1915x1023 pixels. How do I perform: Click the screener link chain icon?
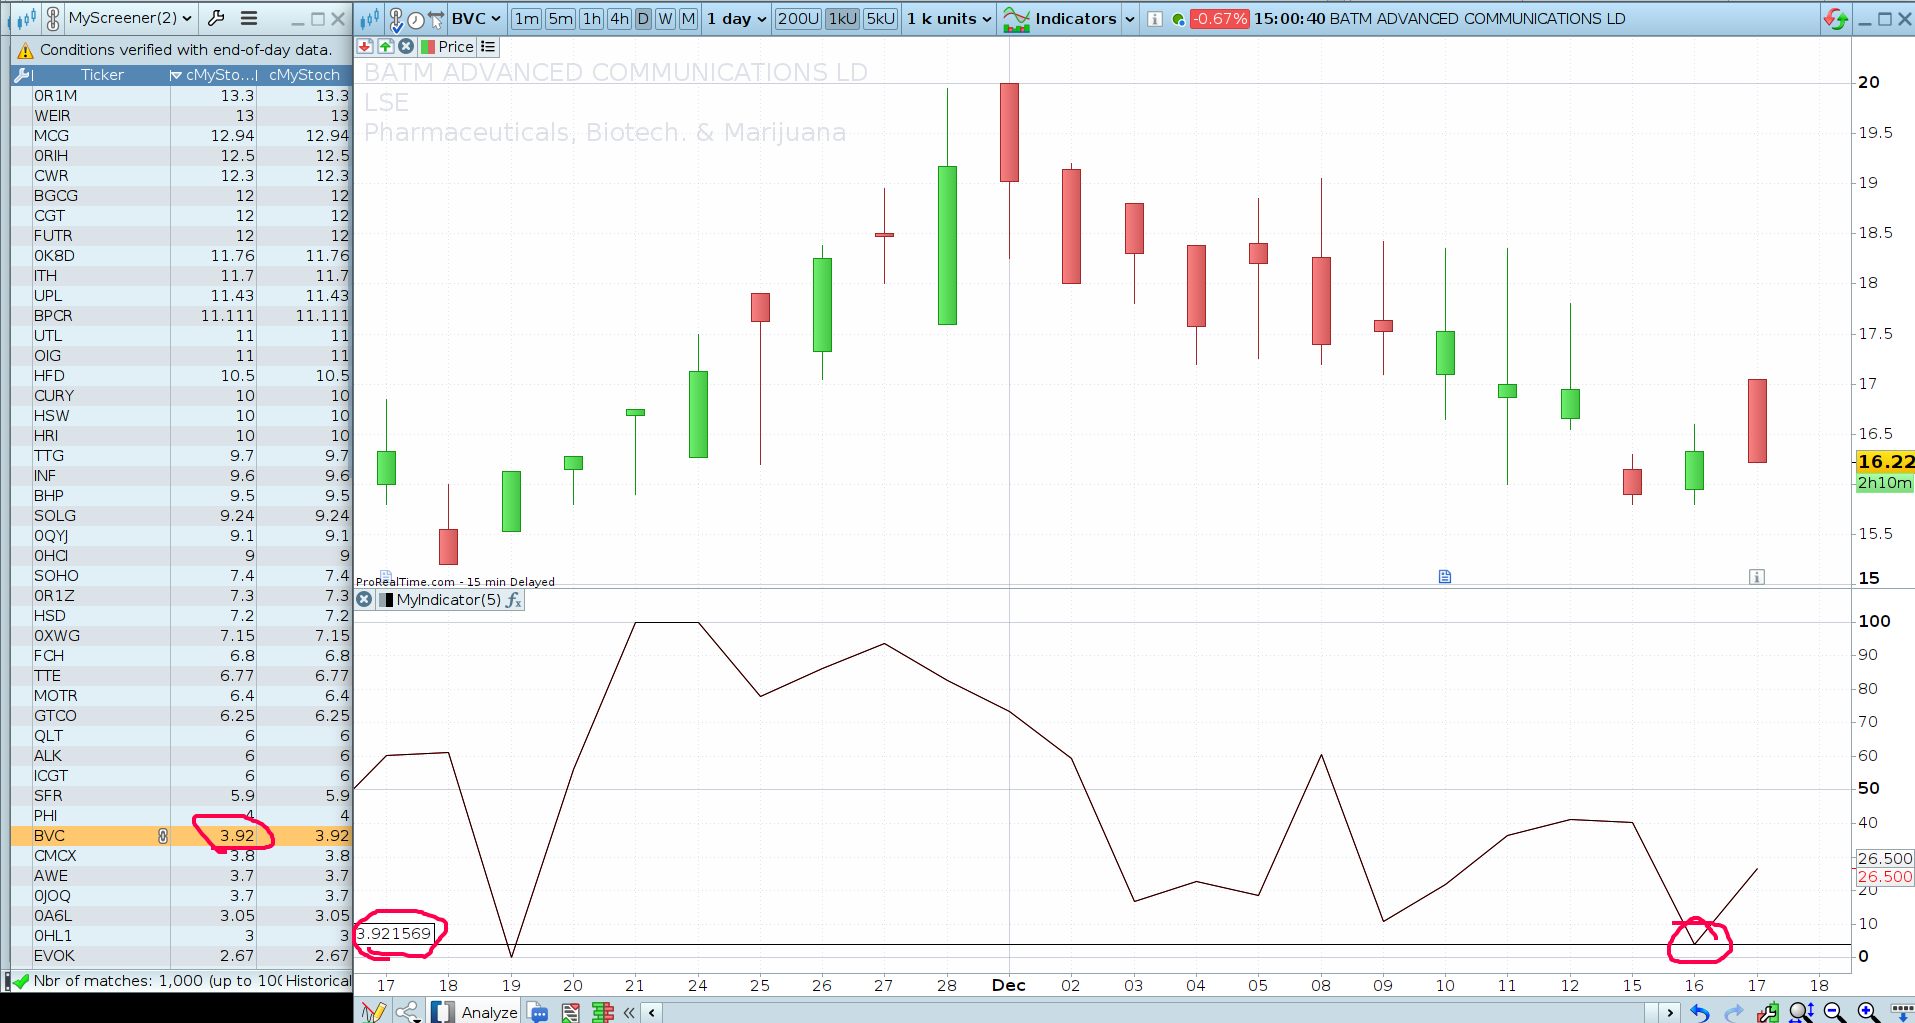pyautogui.click(x=53, y=18)
